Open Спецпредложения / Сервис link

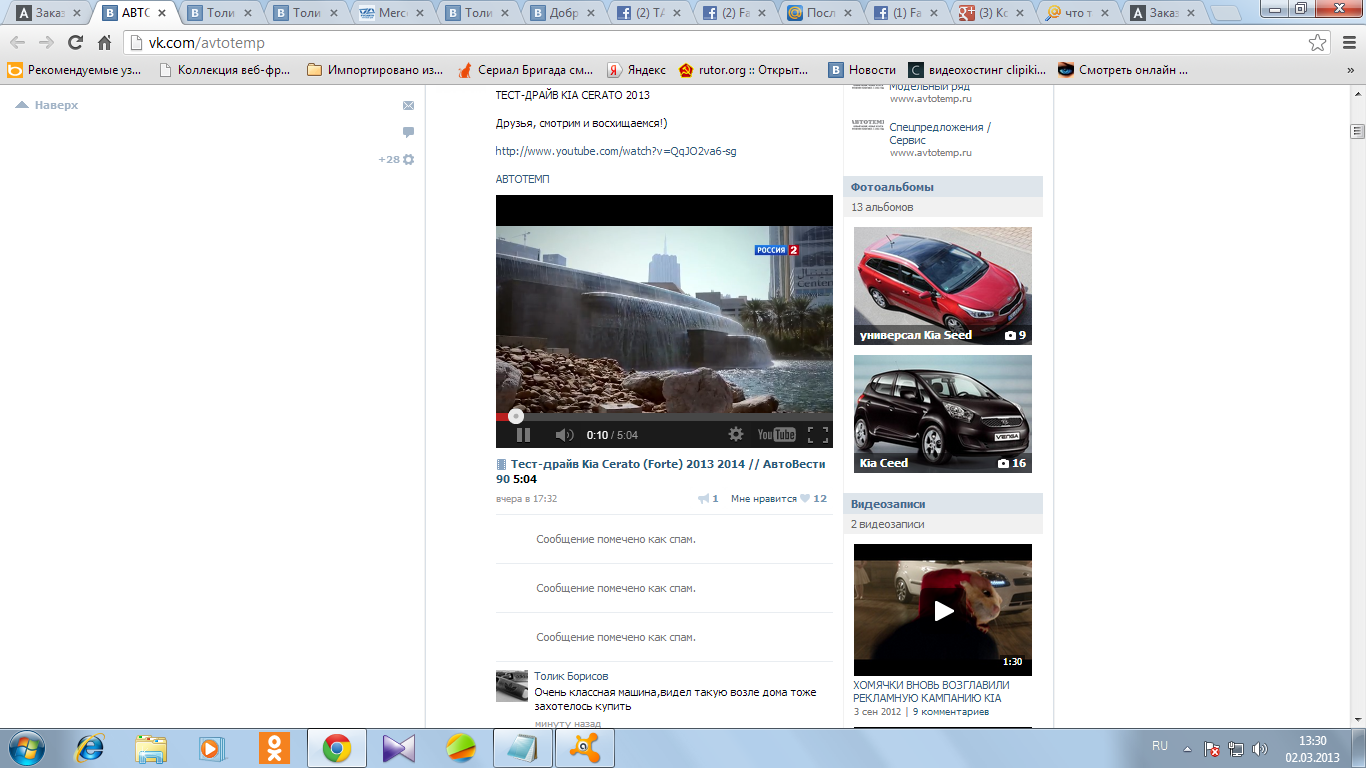[x=940, y=134]
